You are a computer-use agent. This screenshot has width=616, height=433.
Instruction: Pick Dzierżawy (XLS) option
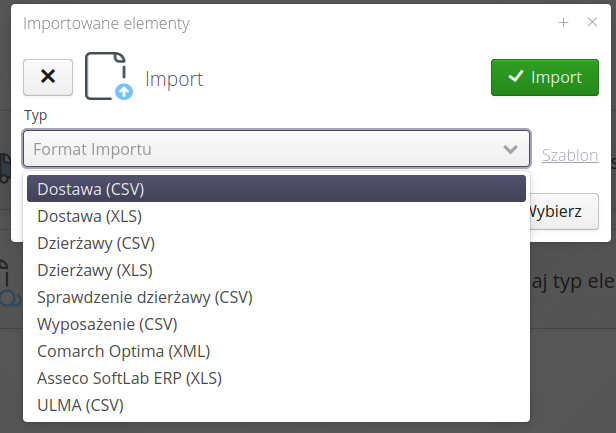(95, 270)
